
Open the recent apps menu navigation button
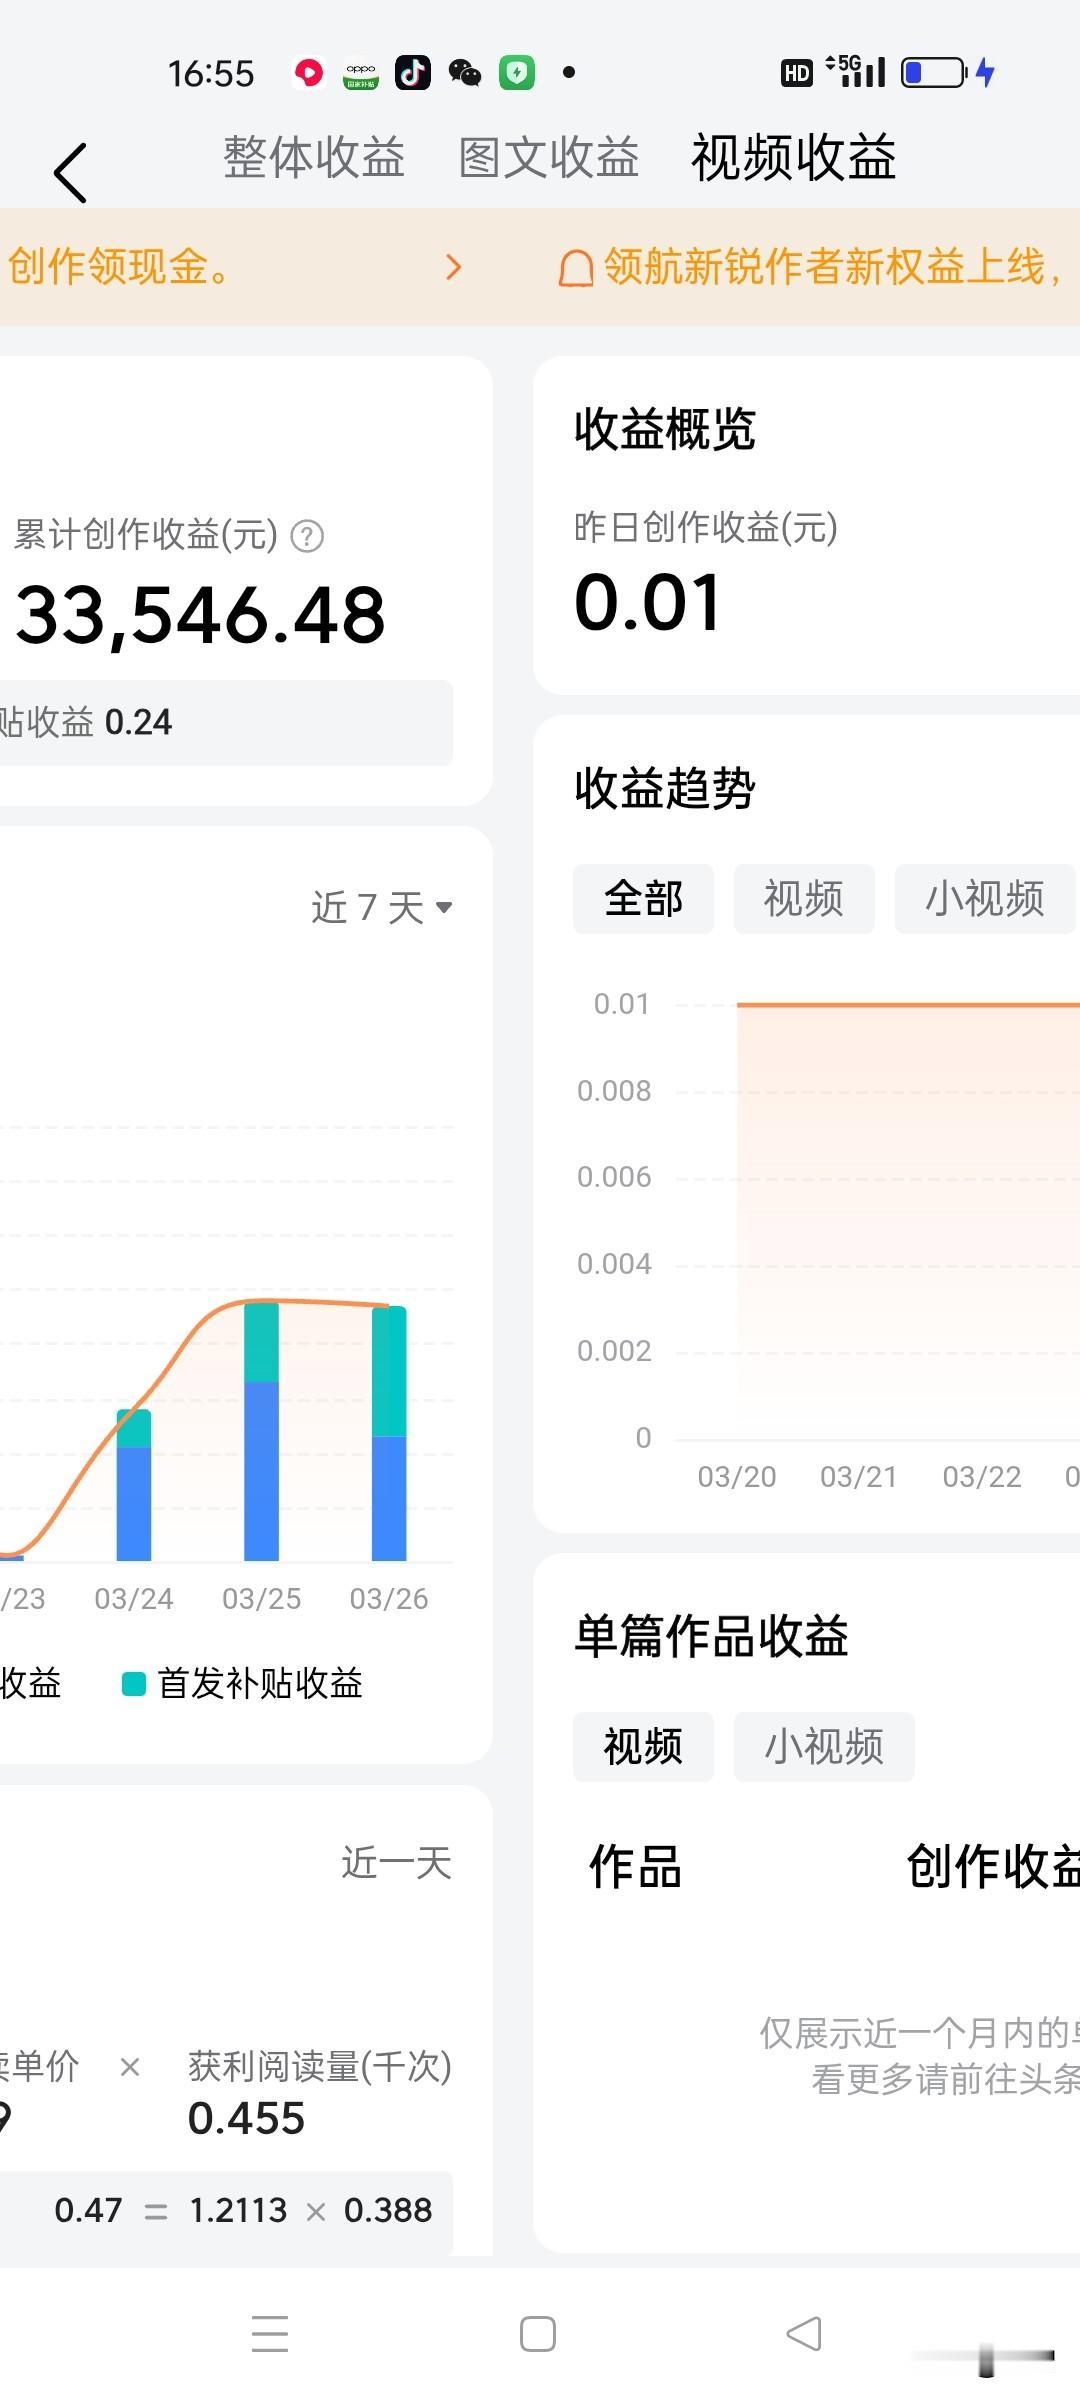click(270, 2333)
